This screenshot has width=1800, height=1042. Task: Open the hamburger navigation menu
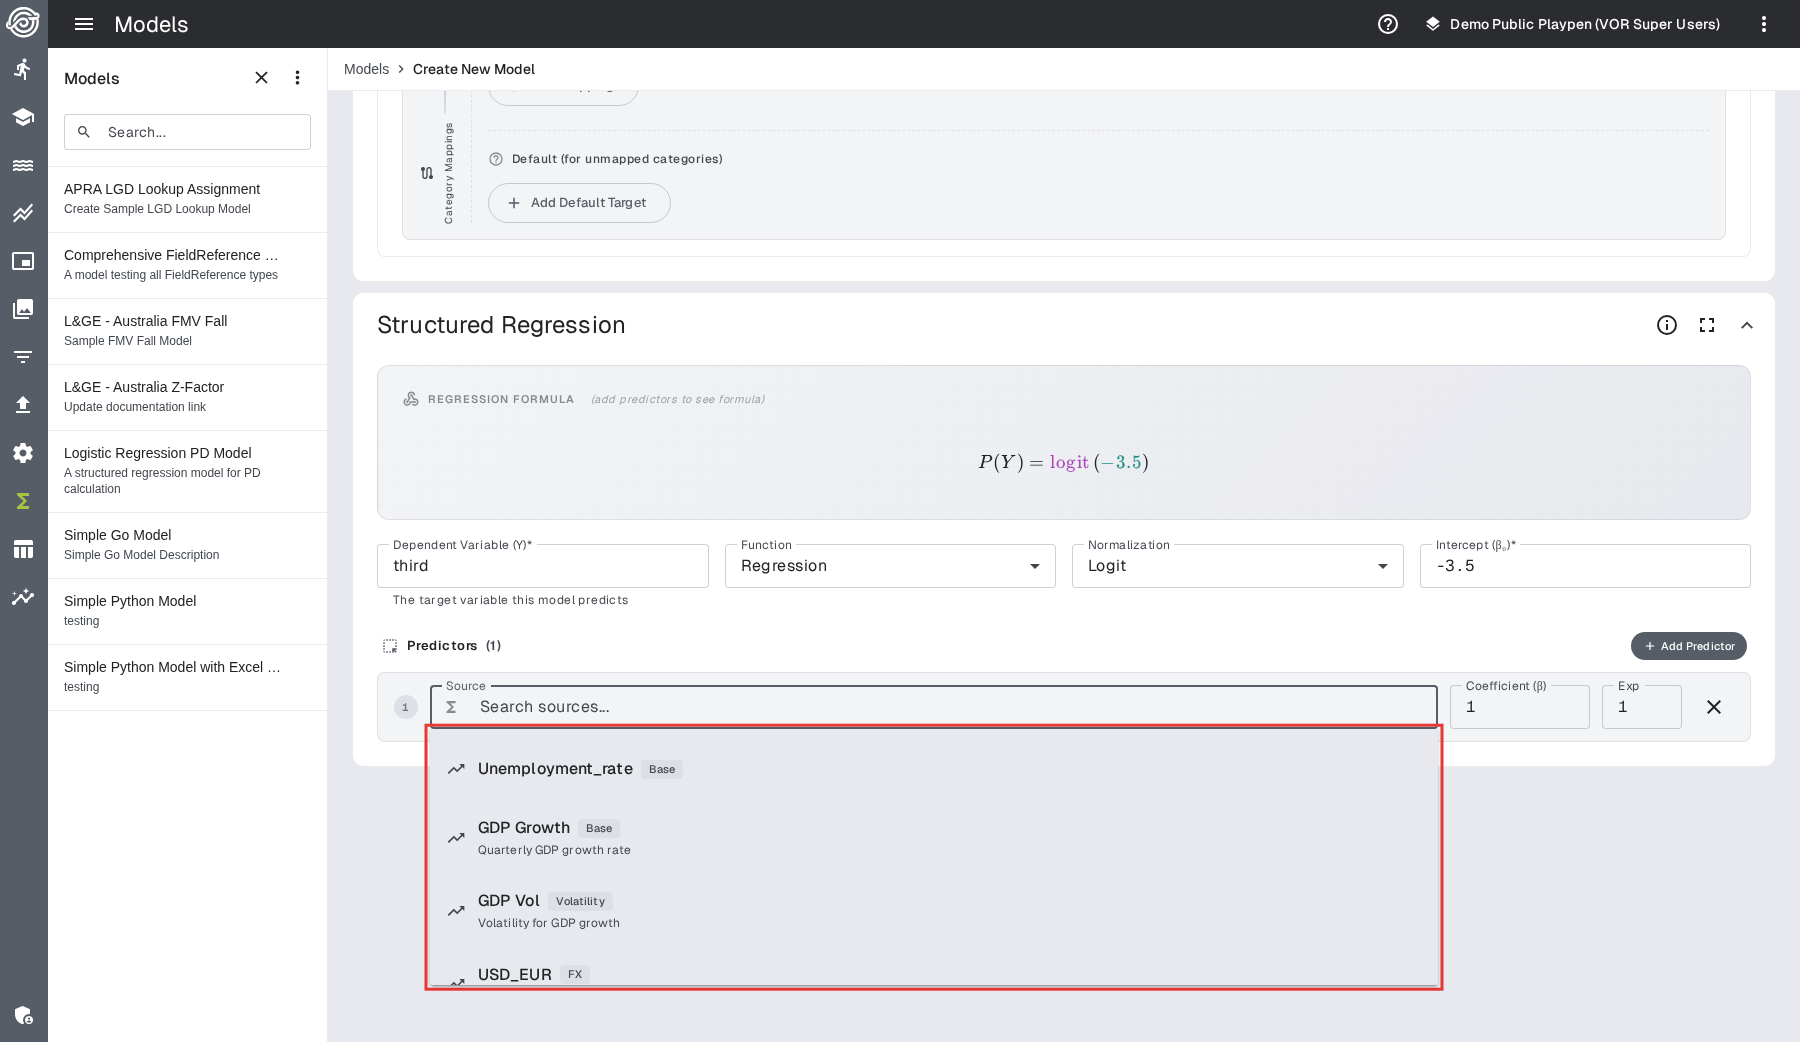point(84,24)
